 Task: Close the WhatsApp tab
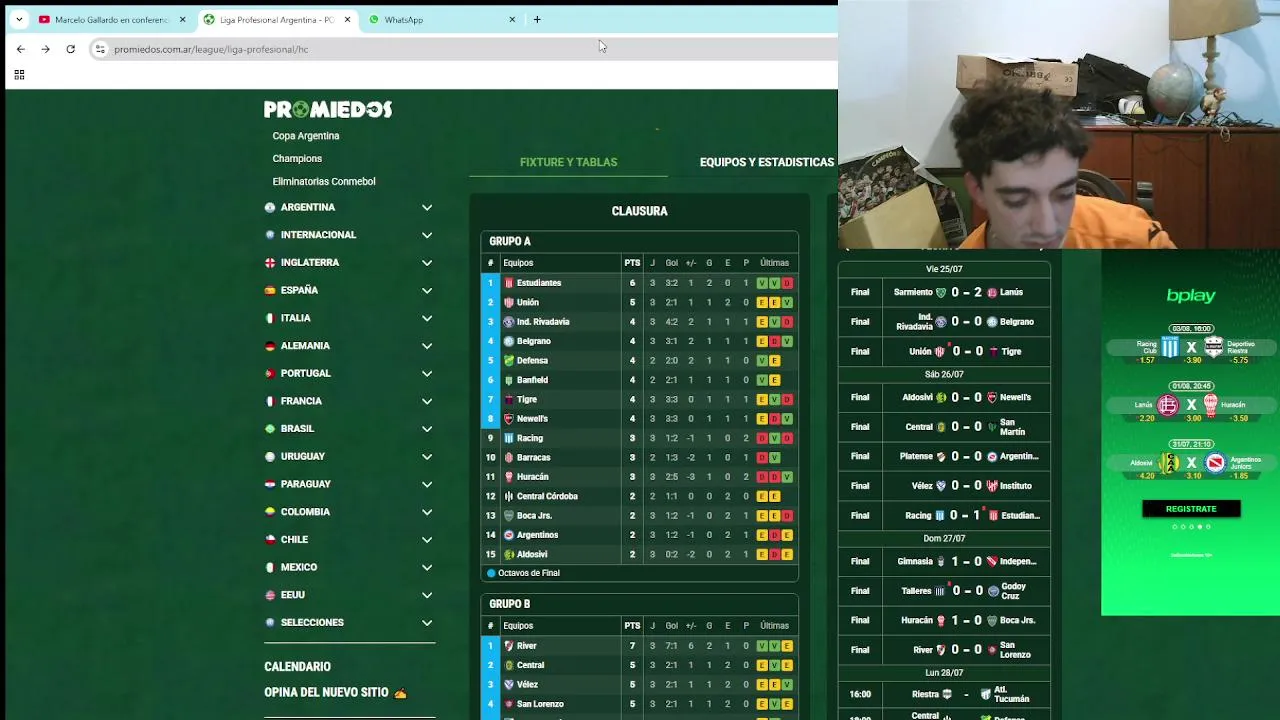(x=512, y=19)
